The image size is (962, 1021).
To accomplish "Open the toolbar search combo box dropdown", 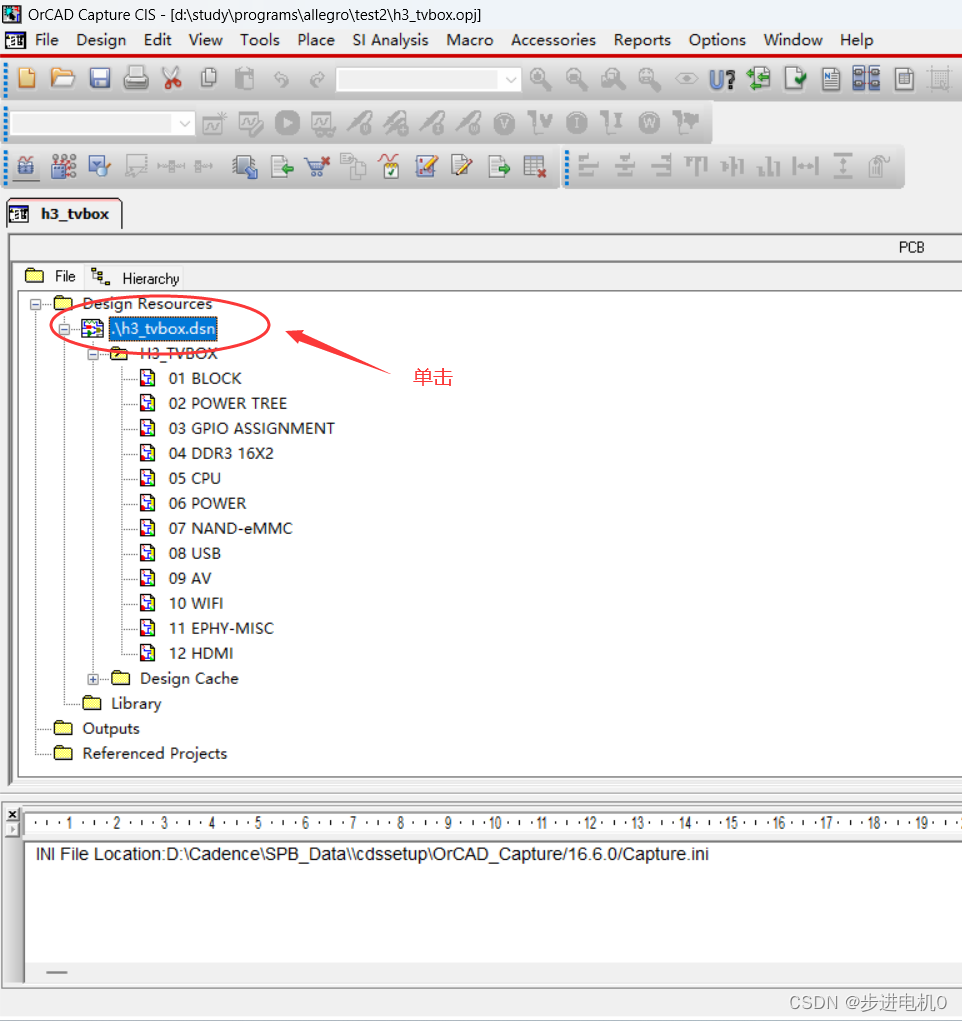I will (511, 80).
